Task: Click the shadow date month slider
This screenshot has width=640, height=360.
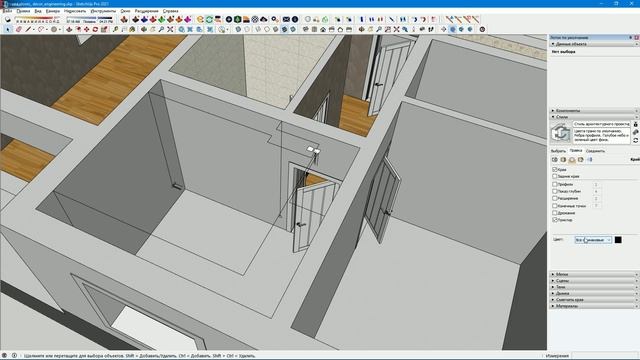Action: point(38,18)
